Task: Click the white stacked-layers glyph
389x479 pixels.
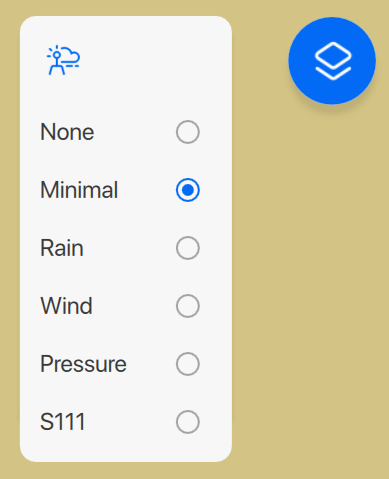Action: [x=333, y=61]
